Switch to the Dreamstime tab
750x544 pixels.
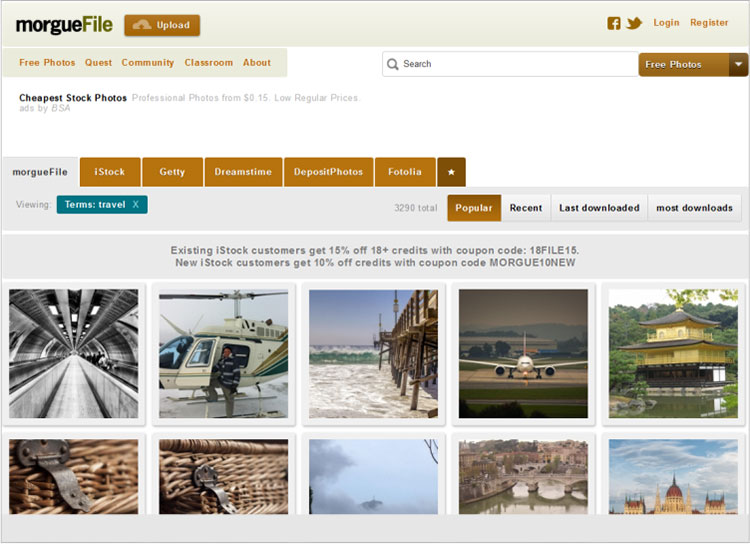pos(243,172)
